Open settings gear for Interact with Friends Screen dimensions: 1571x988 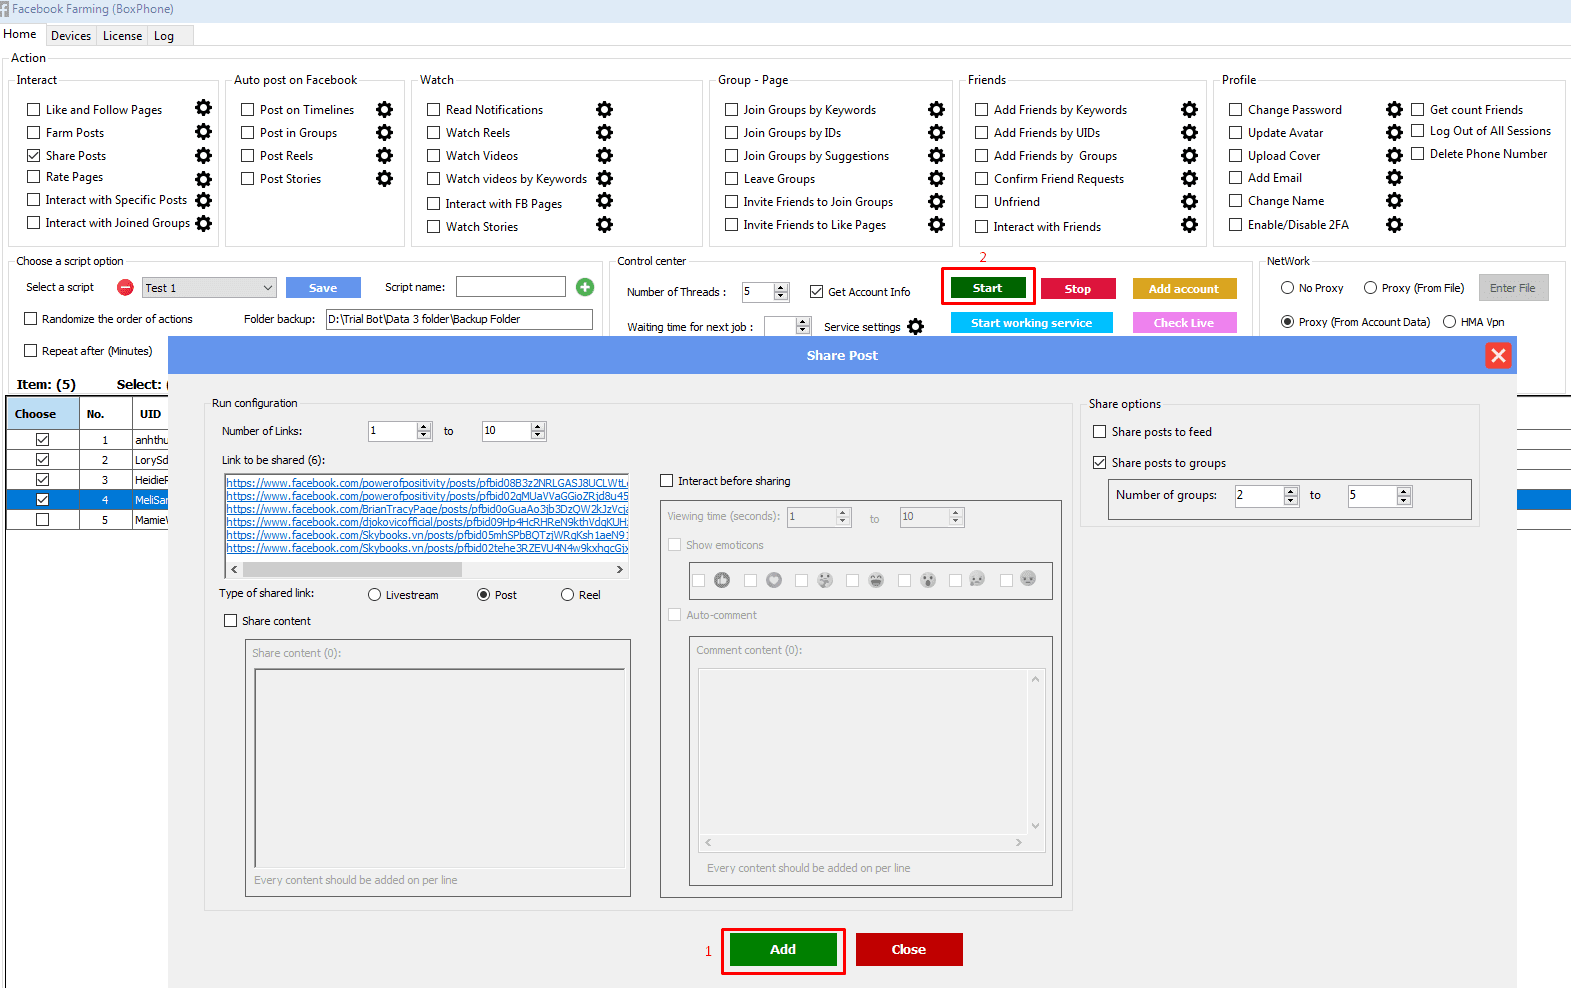coord(1190,224)
